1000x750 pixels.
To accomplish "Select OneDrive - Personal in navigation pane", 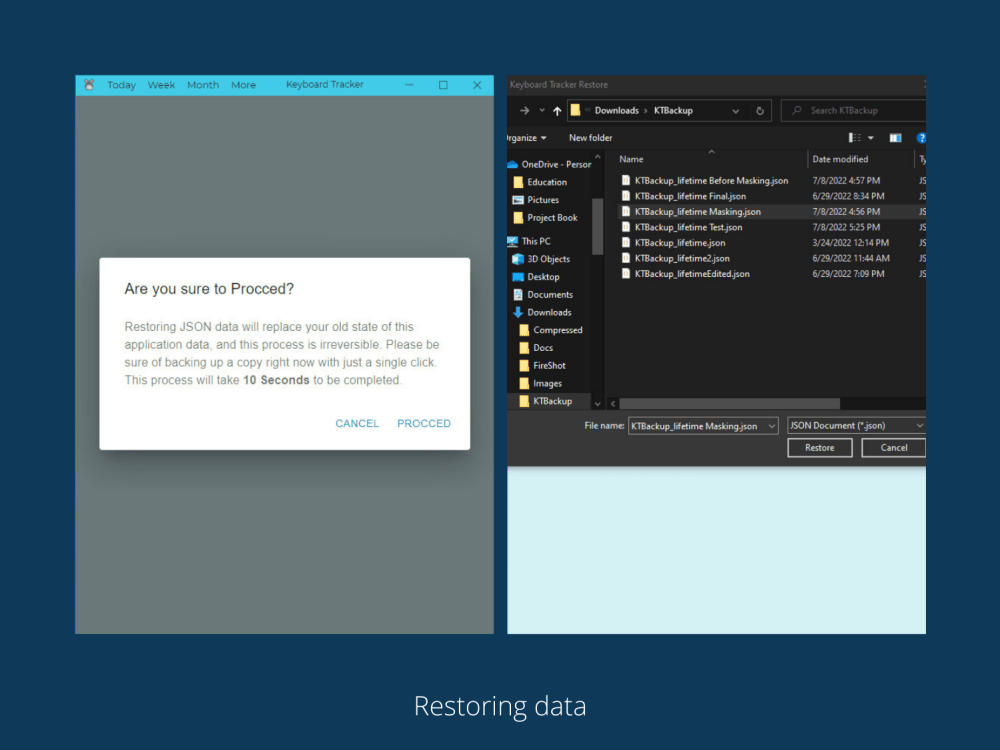I will coord(550,164).
